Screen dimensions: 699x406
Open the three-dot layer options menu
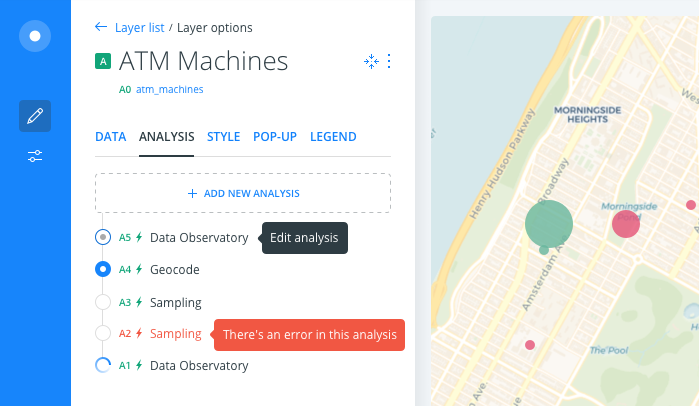(x=389, y=61)
